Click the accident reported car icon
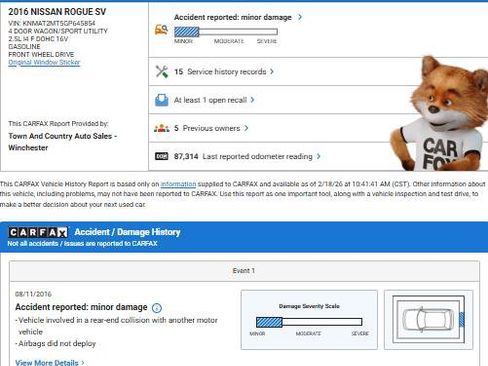The height and width of the screenshot is (366, 488). click(x=161, y=30)
